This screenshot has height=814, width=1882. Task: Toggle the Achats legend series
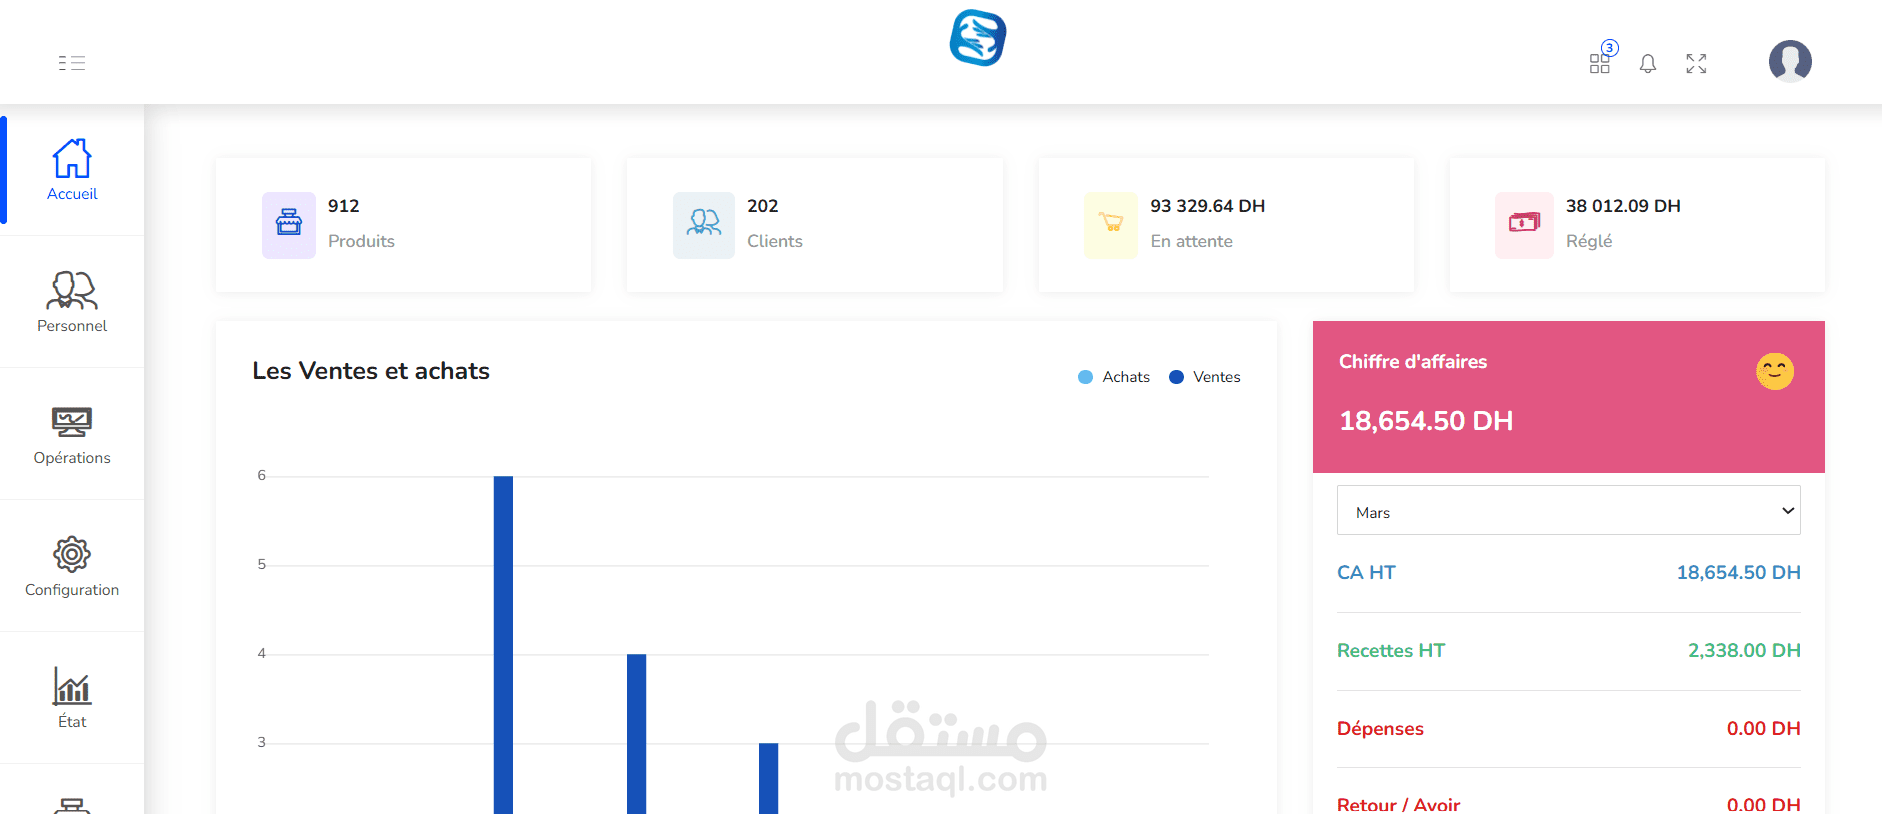tap(1114, 377)
